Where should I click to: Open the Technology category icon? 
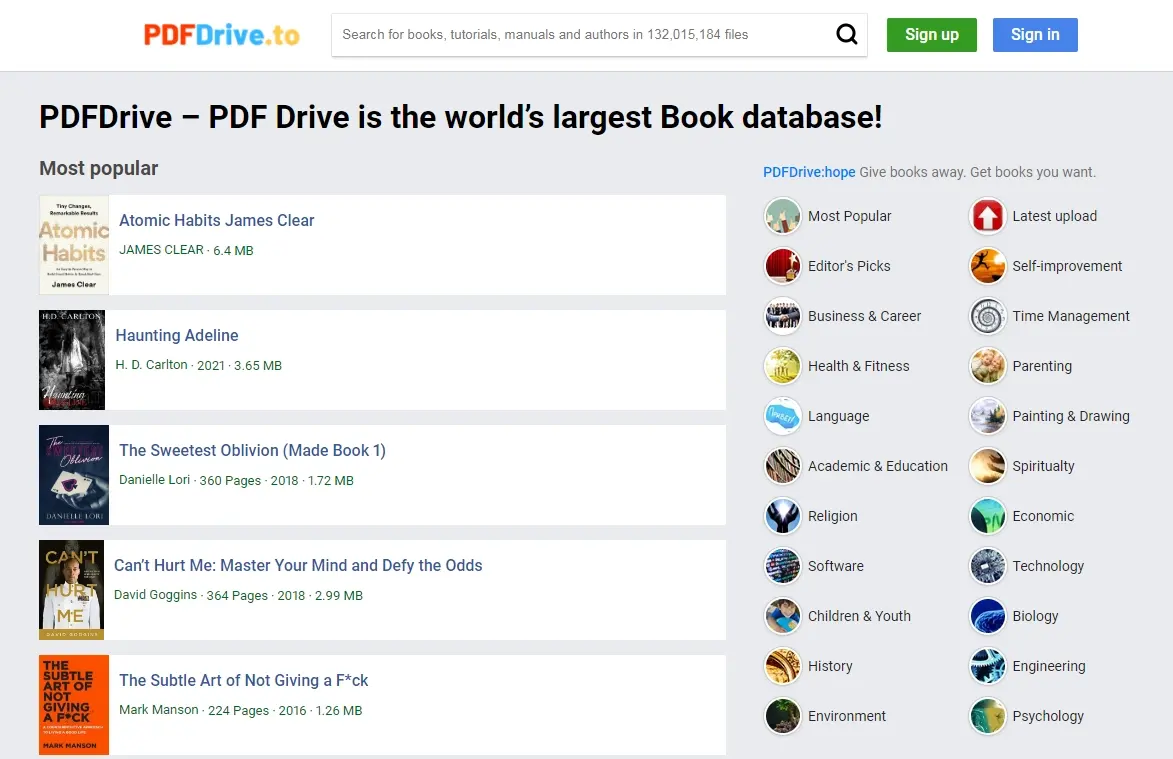click(987, 566)
